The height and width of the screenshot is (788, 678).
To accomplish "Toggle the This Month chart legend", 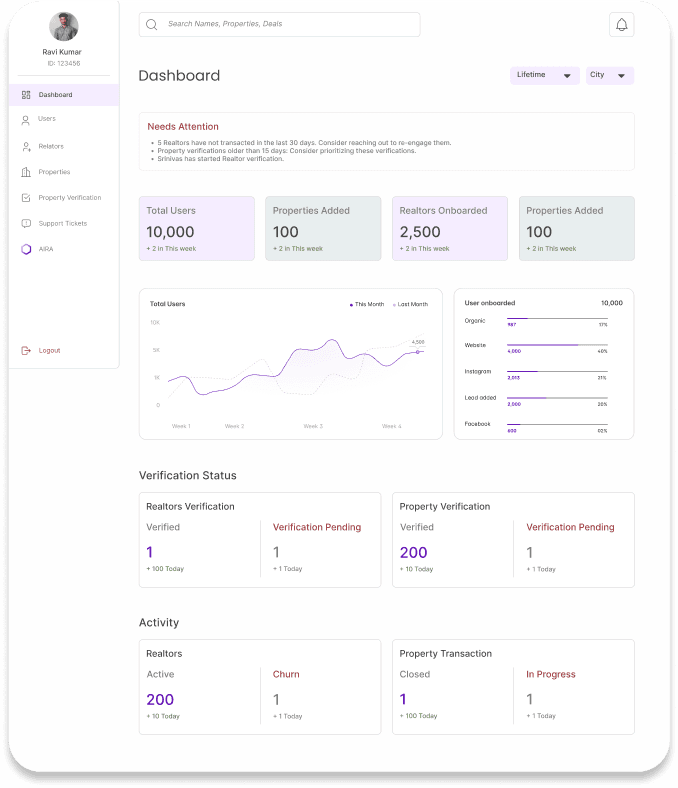I will pyautogui.click(x=367, y=304).
